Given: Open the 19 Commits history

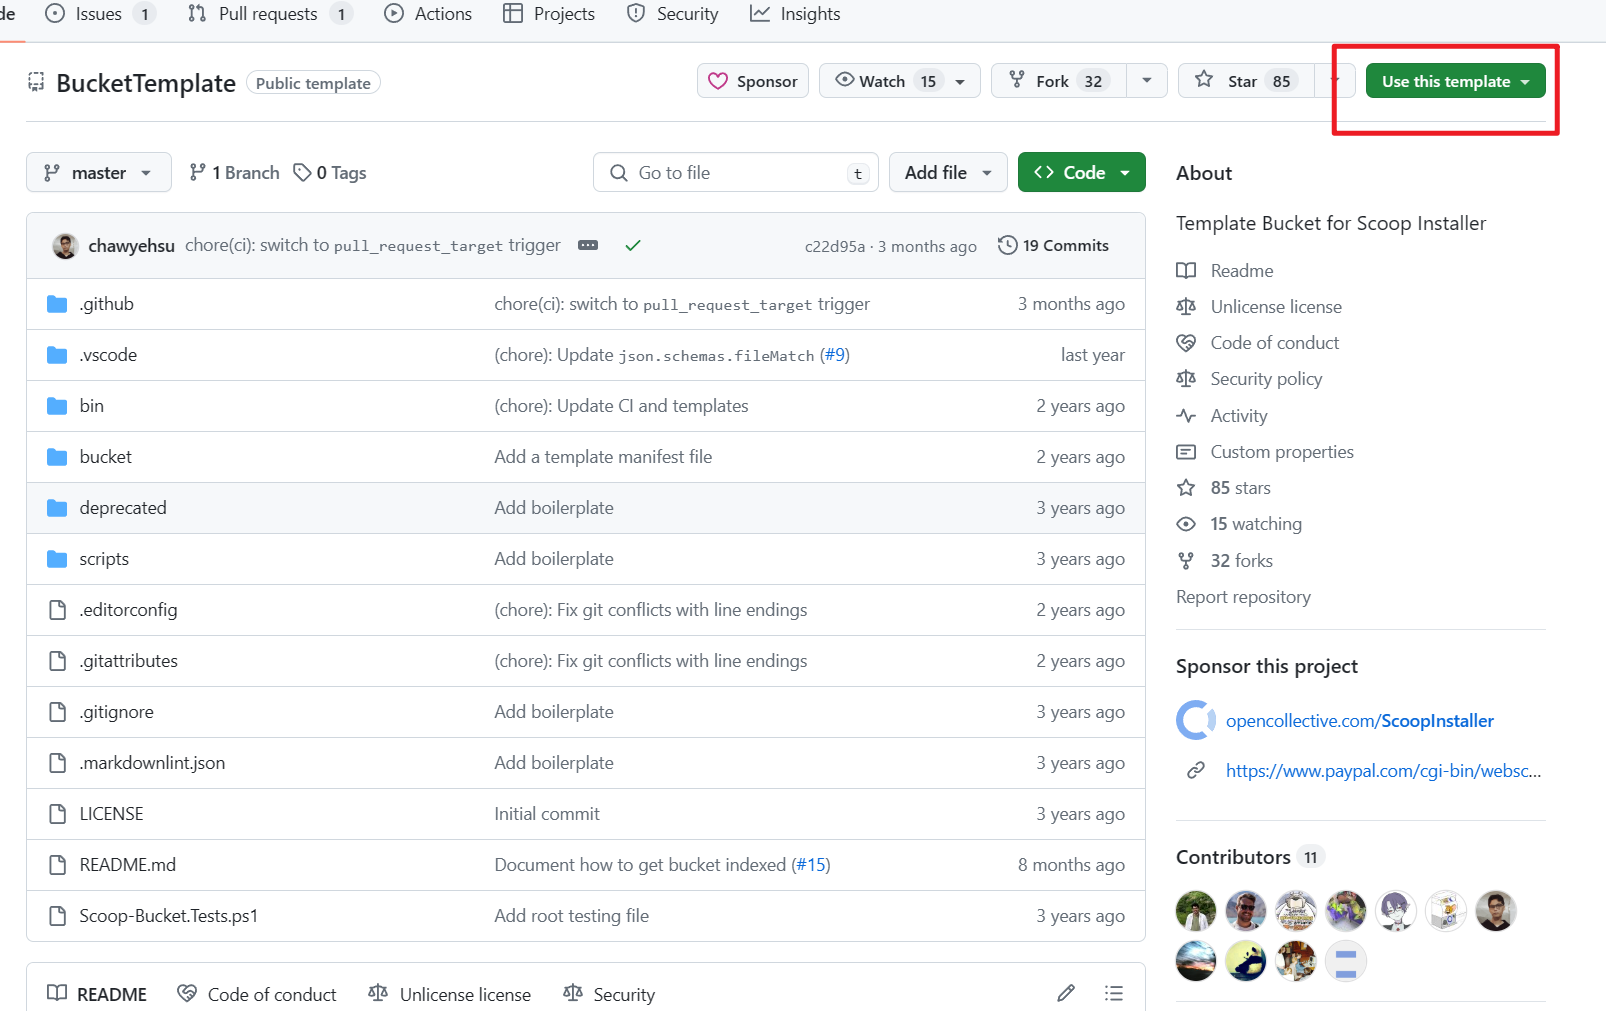Looking at the screenshot, I should click(x=1054, y=246).
